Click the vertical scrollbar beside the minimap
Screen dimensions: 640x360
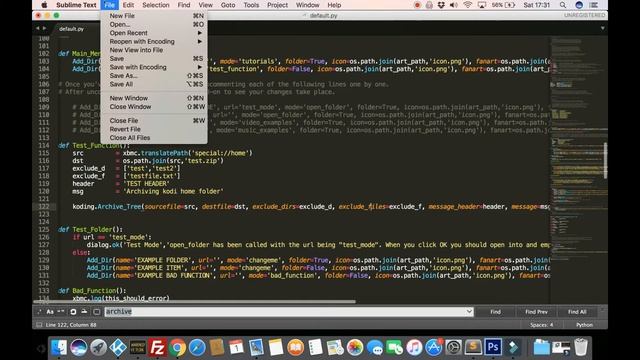coord(605,160)
